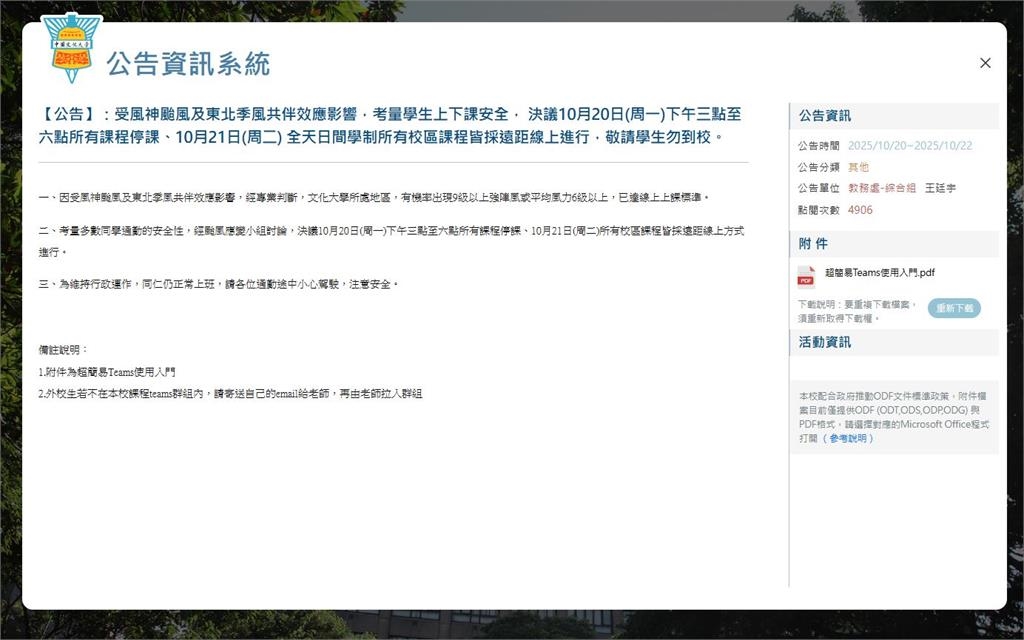Image resolution: width=1024 pixels, height=640 pixels.
Task: Click the PDF file icon in attachments
Action: (806, 275)
